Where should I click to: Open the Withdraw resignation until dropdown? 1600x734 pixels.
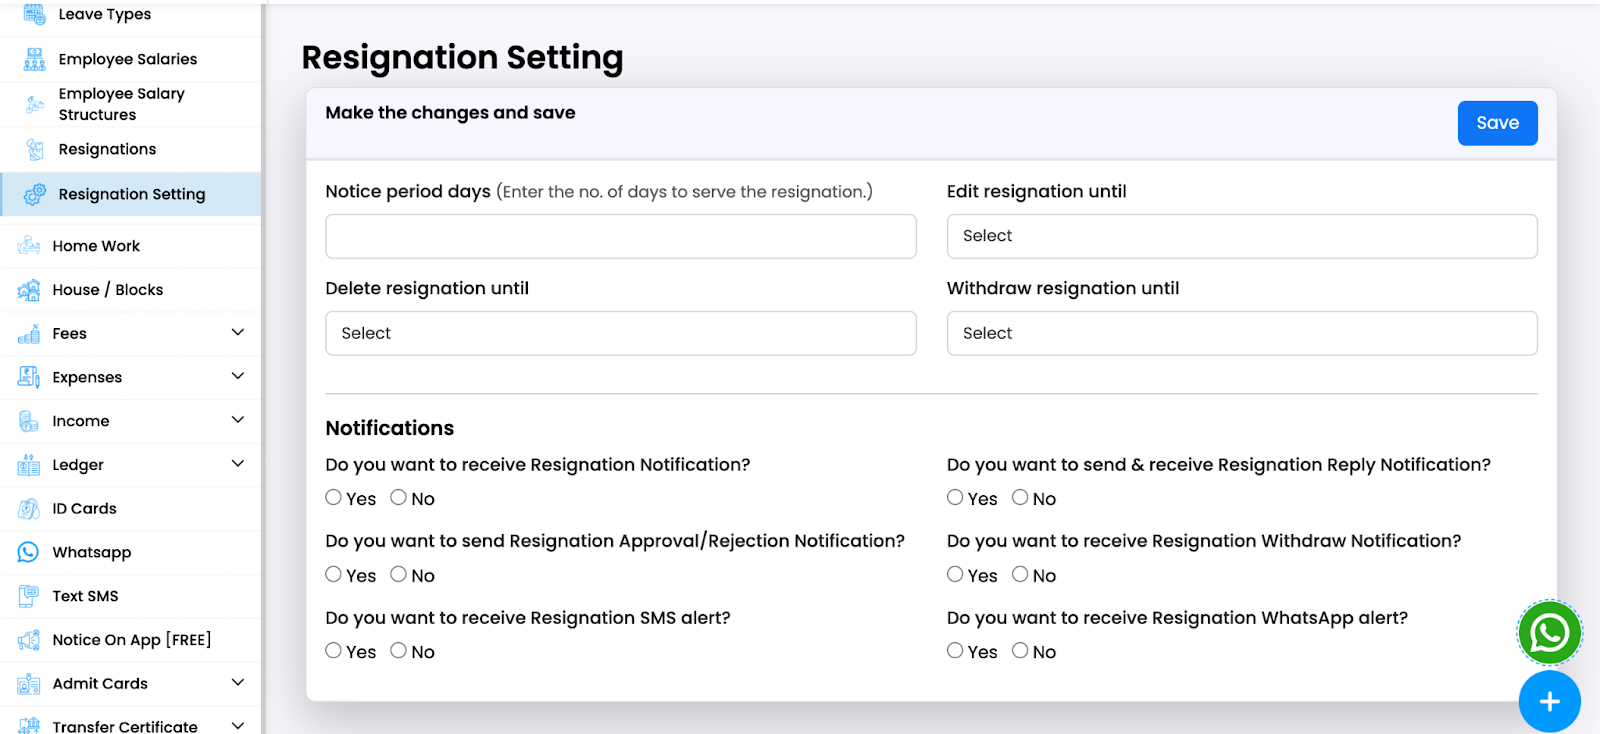point(1241,333)
